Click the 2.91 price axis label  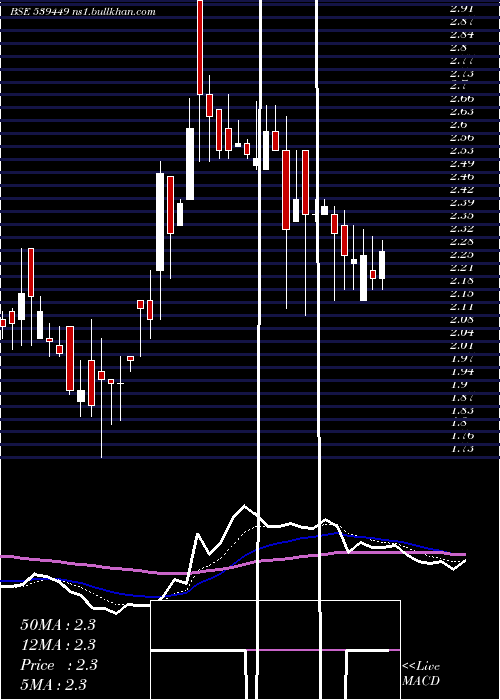click(462, 8)
